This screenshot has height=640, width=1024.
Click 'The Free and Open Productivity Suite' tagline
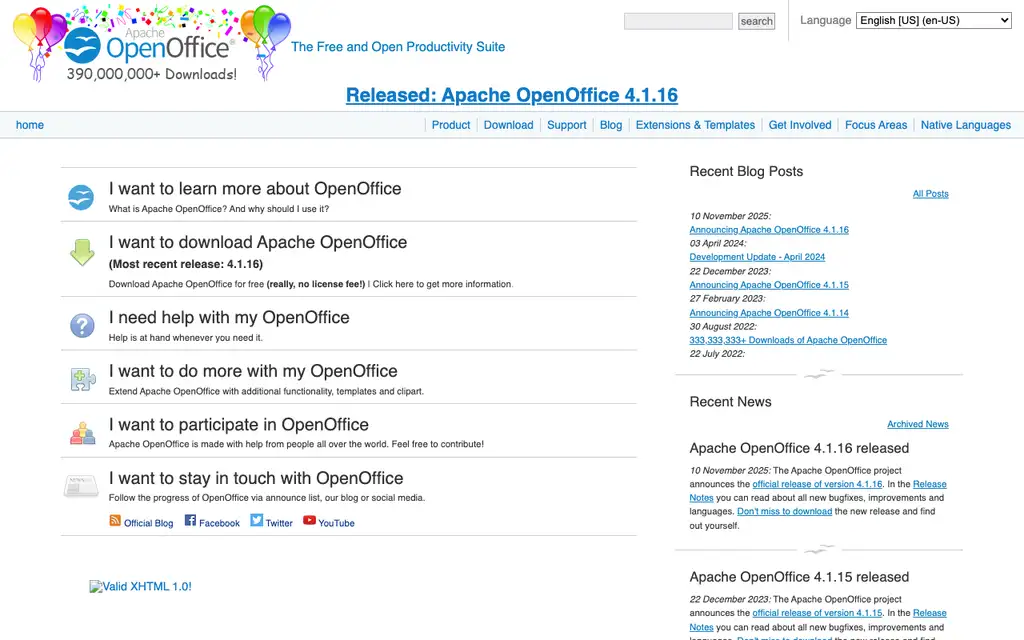[398, 47]
